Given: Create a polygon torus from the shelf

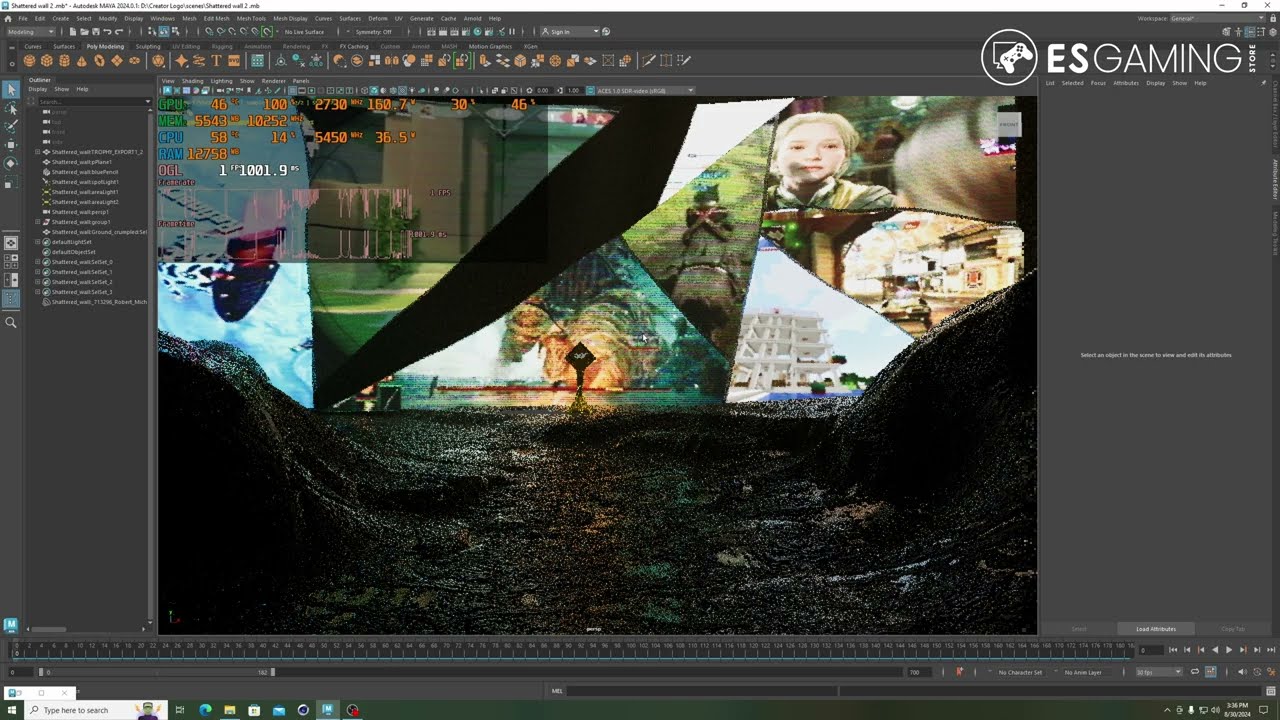Looking at the screenshot, I should click(x=99, y=61).
